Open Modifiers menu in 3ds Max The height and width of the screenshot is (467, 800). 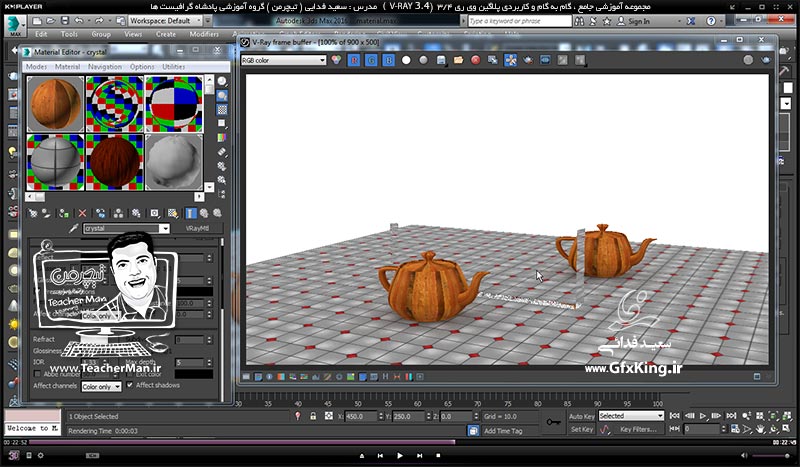[x=204, y=34]
